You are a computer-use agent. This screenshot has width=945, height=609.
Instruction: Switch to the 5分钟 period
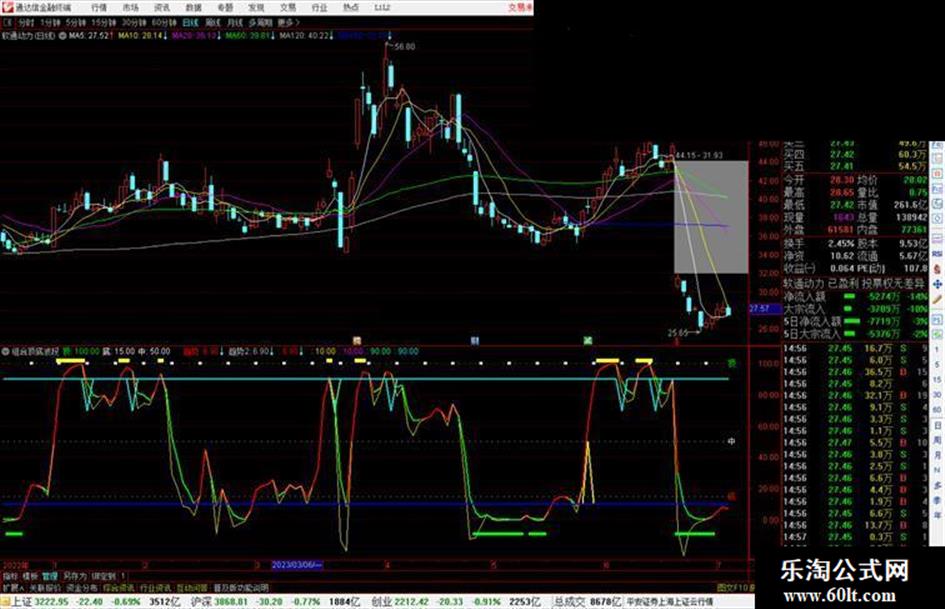[76, 23]
